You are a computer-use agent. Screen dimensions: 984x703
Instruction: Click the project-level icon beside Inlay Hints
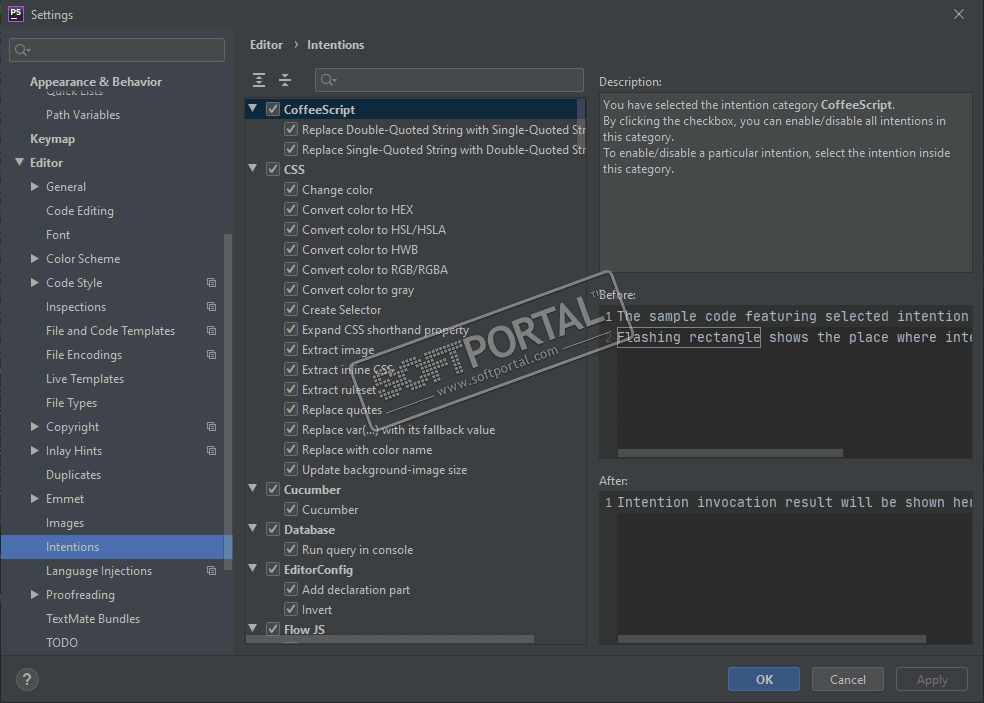click(211, 451)
